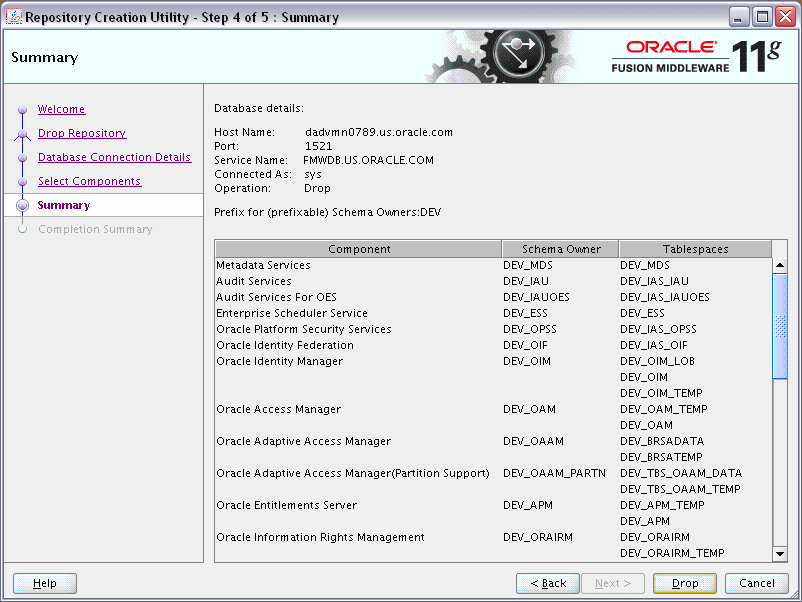
Task: Open Database Connection Details
Action: point(114,157)
